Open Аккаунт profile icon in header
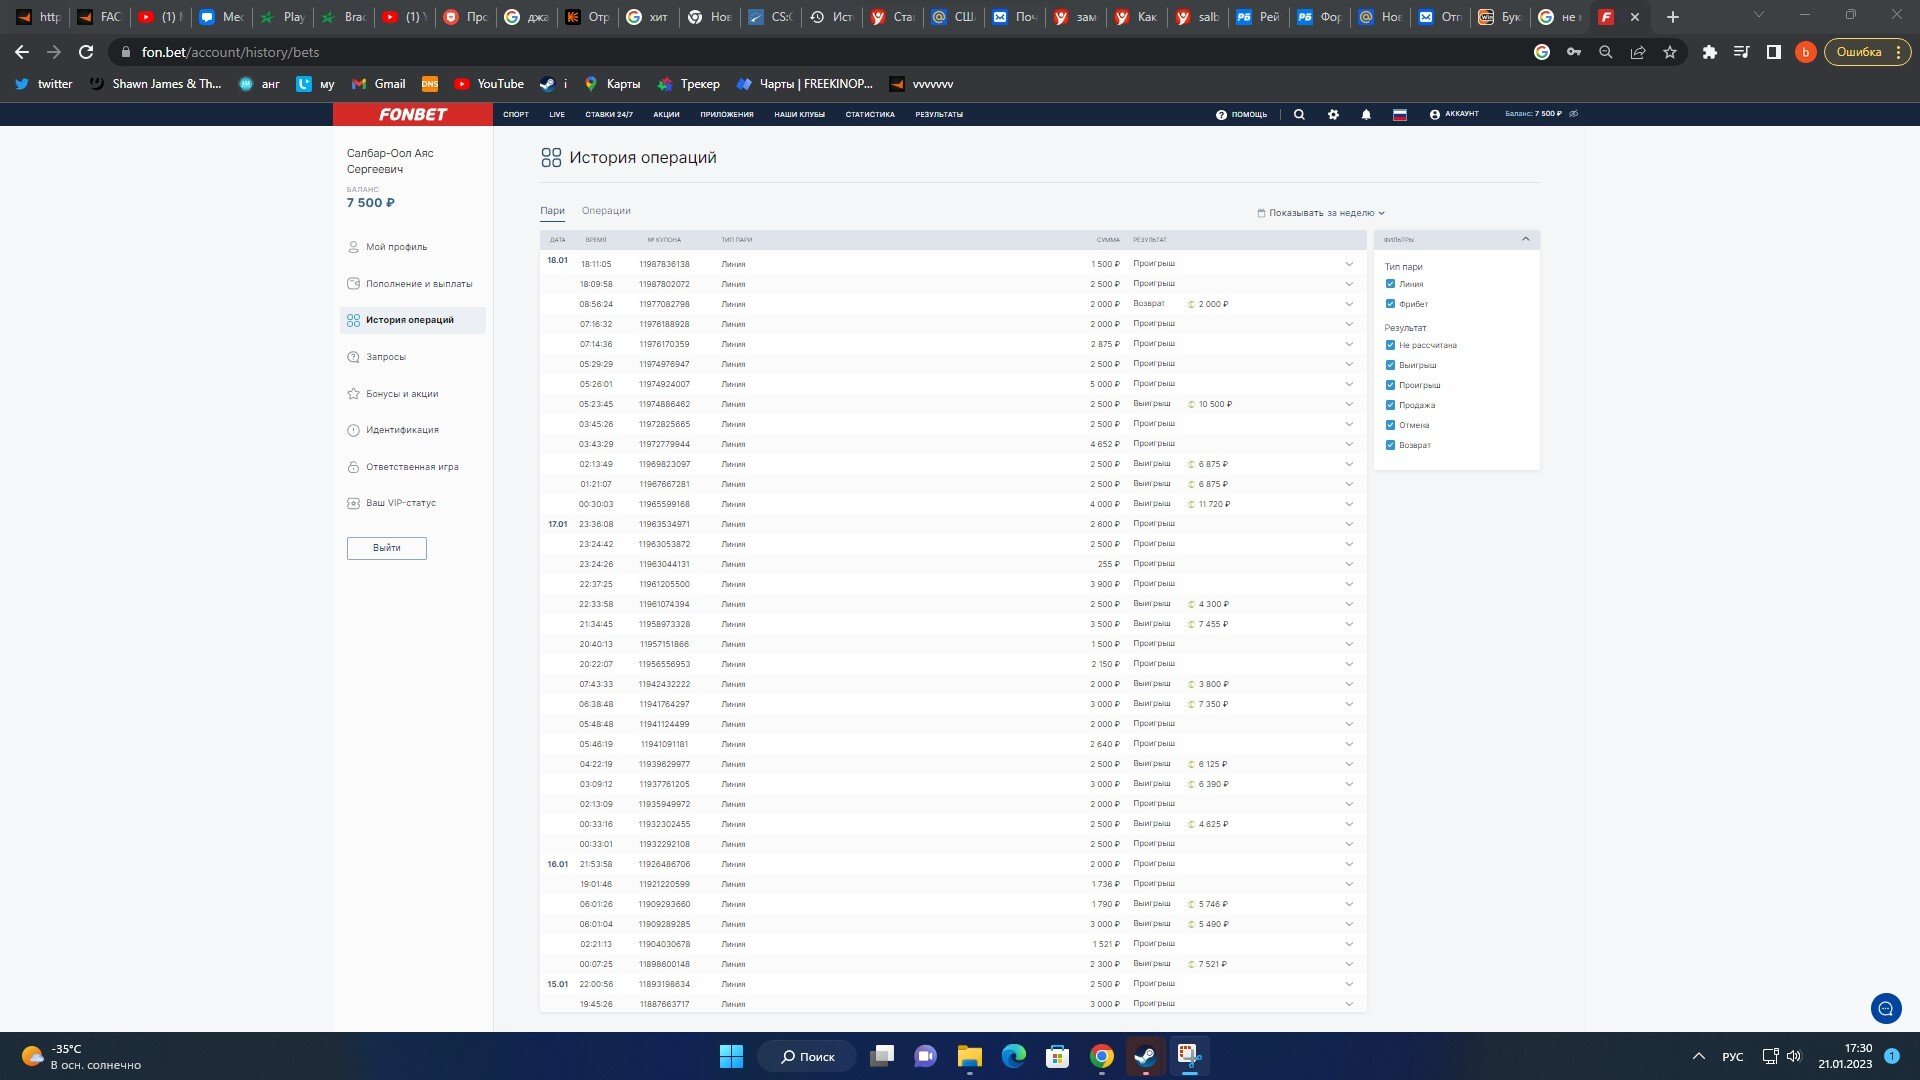The image size is (1920, 1080). 1435,114
